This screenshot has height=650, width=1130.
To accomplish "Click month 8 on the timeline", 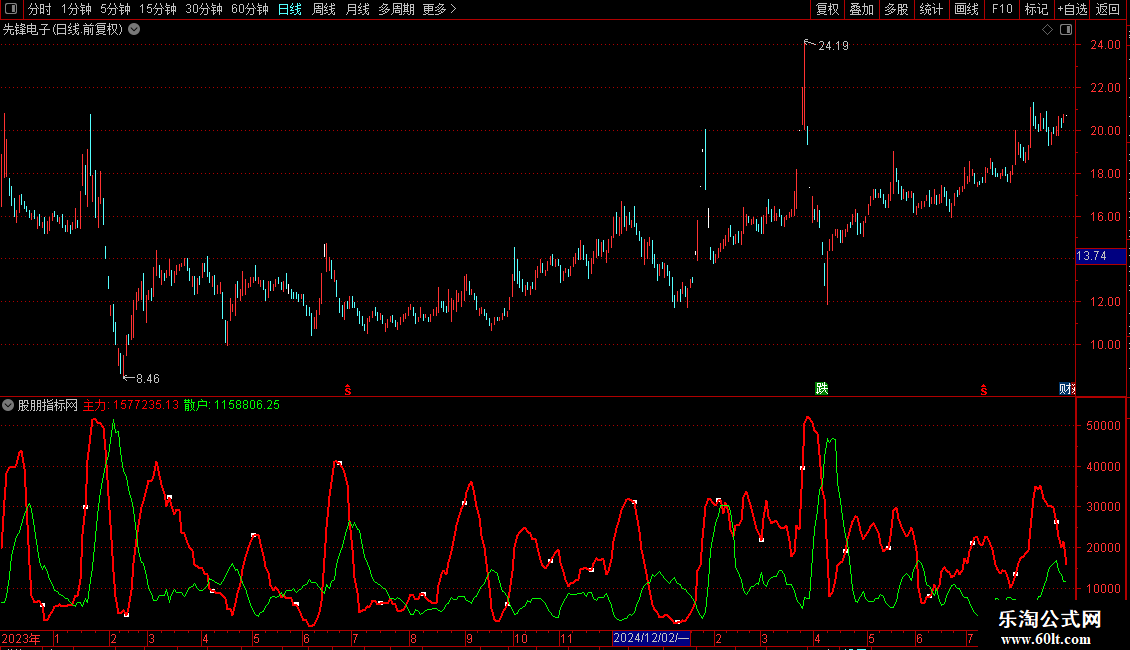I will tap(413, 638).
